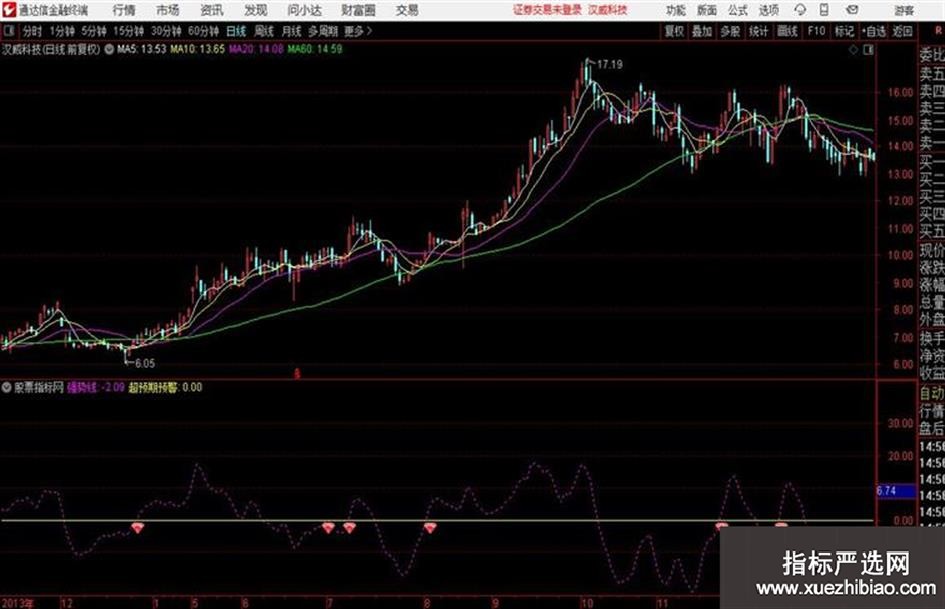Viewport: 945px width, 609px height.
Task: Click the 返回 back button
Action: [902, 31]
